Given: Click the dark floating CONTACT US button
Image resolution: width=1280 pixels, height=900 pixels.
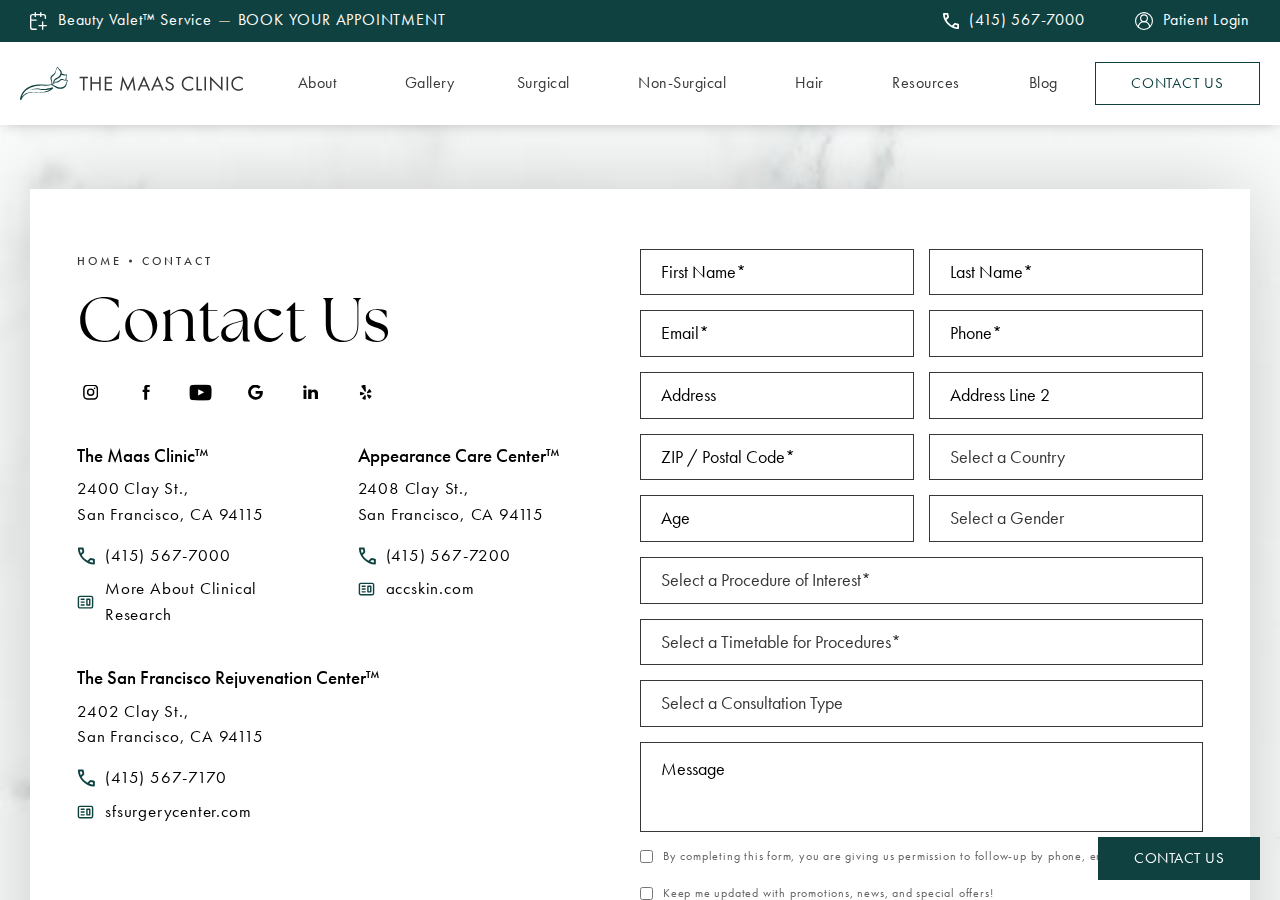Looking at the screenshot, I should (1179, 858).
